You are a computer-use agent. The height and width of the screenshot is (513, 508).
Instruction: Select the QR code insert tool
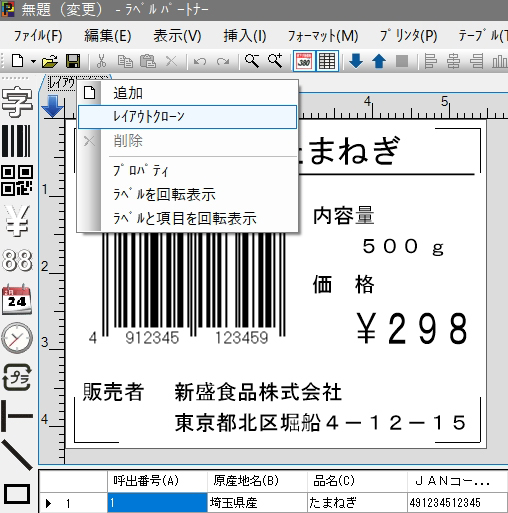click(17, 180)
